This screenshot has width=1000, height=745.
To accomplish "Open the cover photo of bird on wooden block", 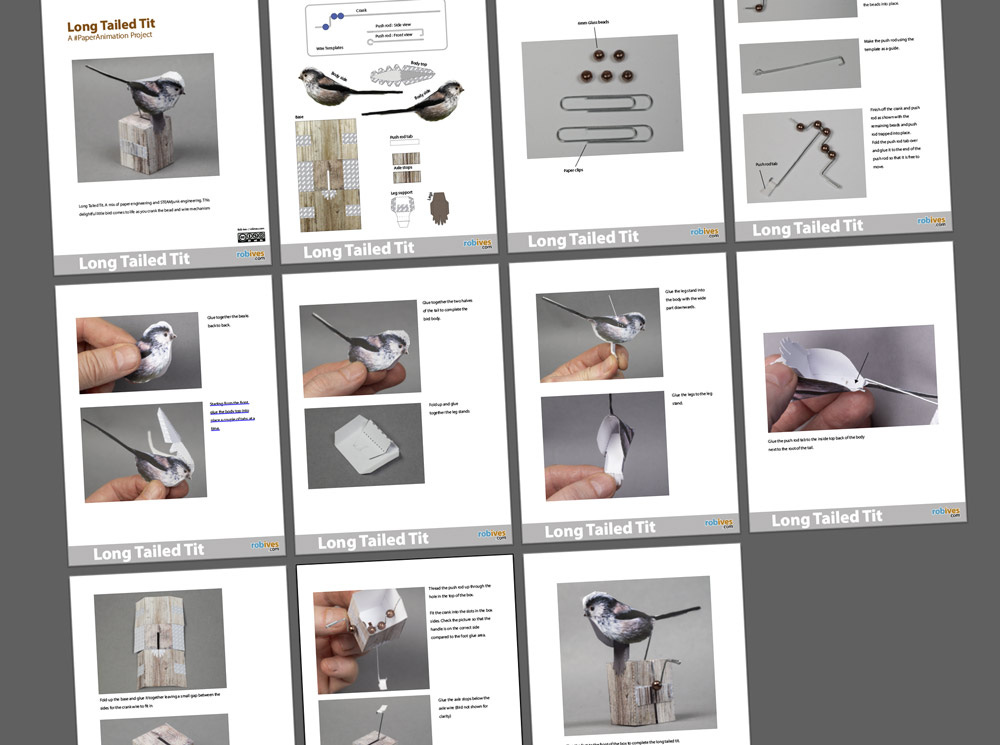I will [x=145, y=117].
